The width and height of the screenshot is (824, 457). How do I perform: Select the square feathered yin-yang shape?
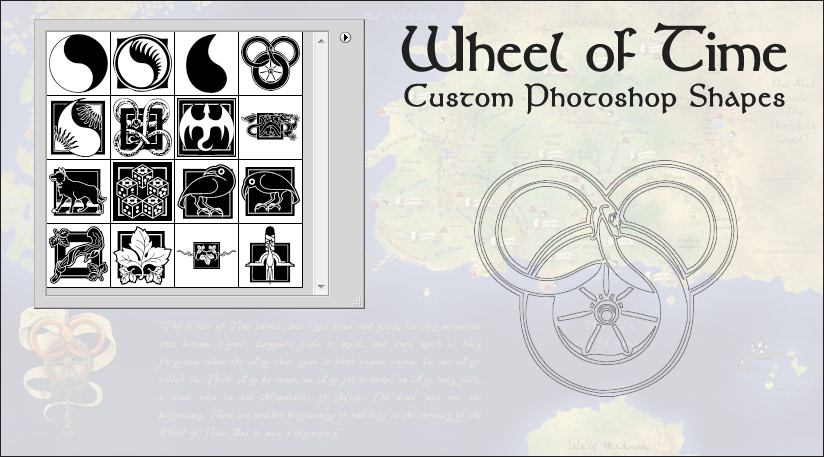[78, 128]
